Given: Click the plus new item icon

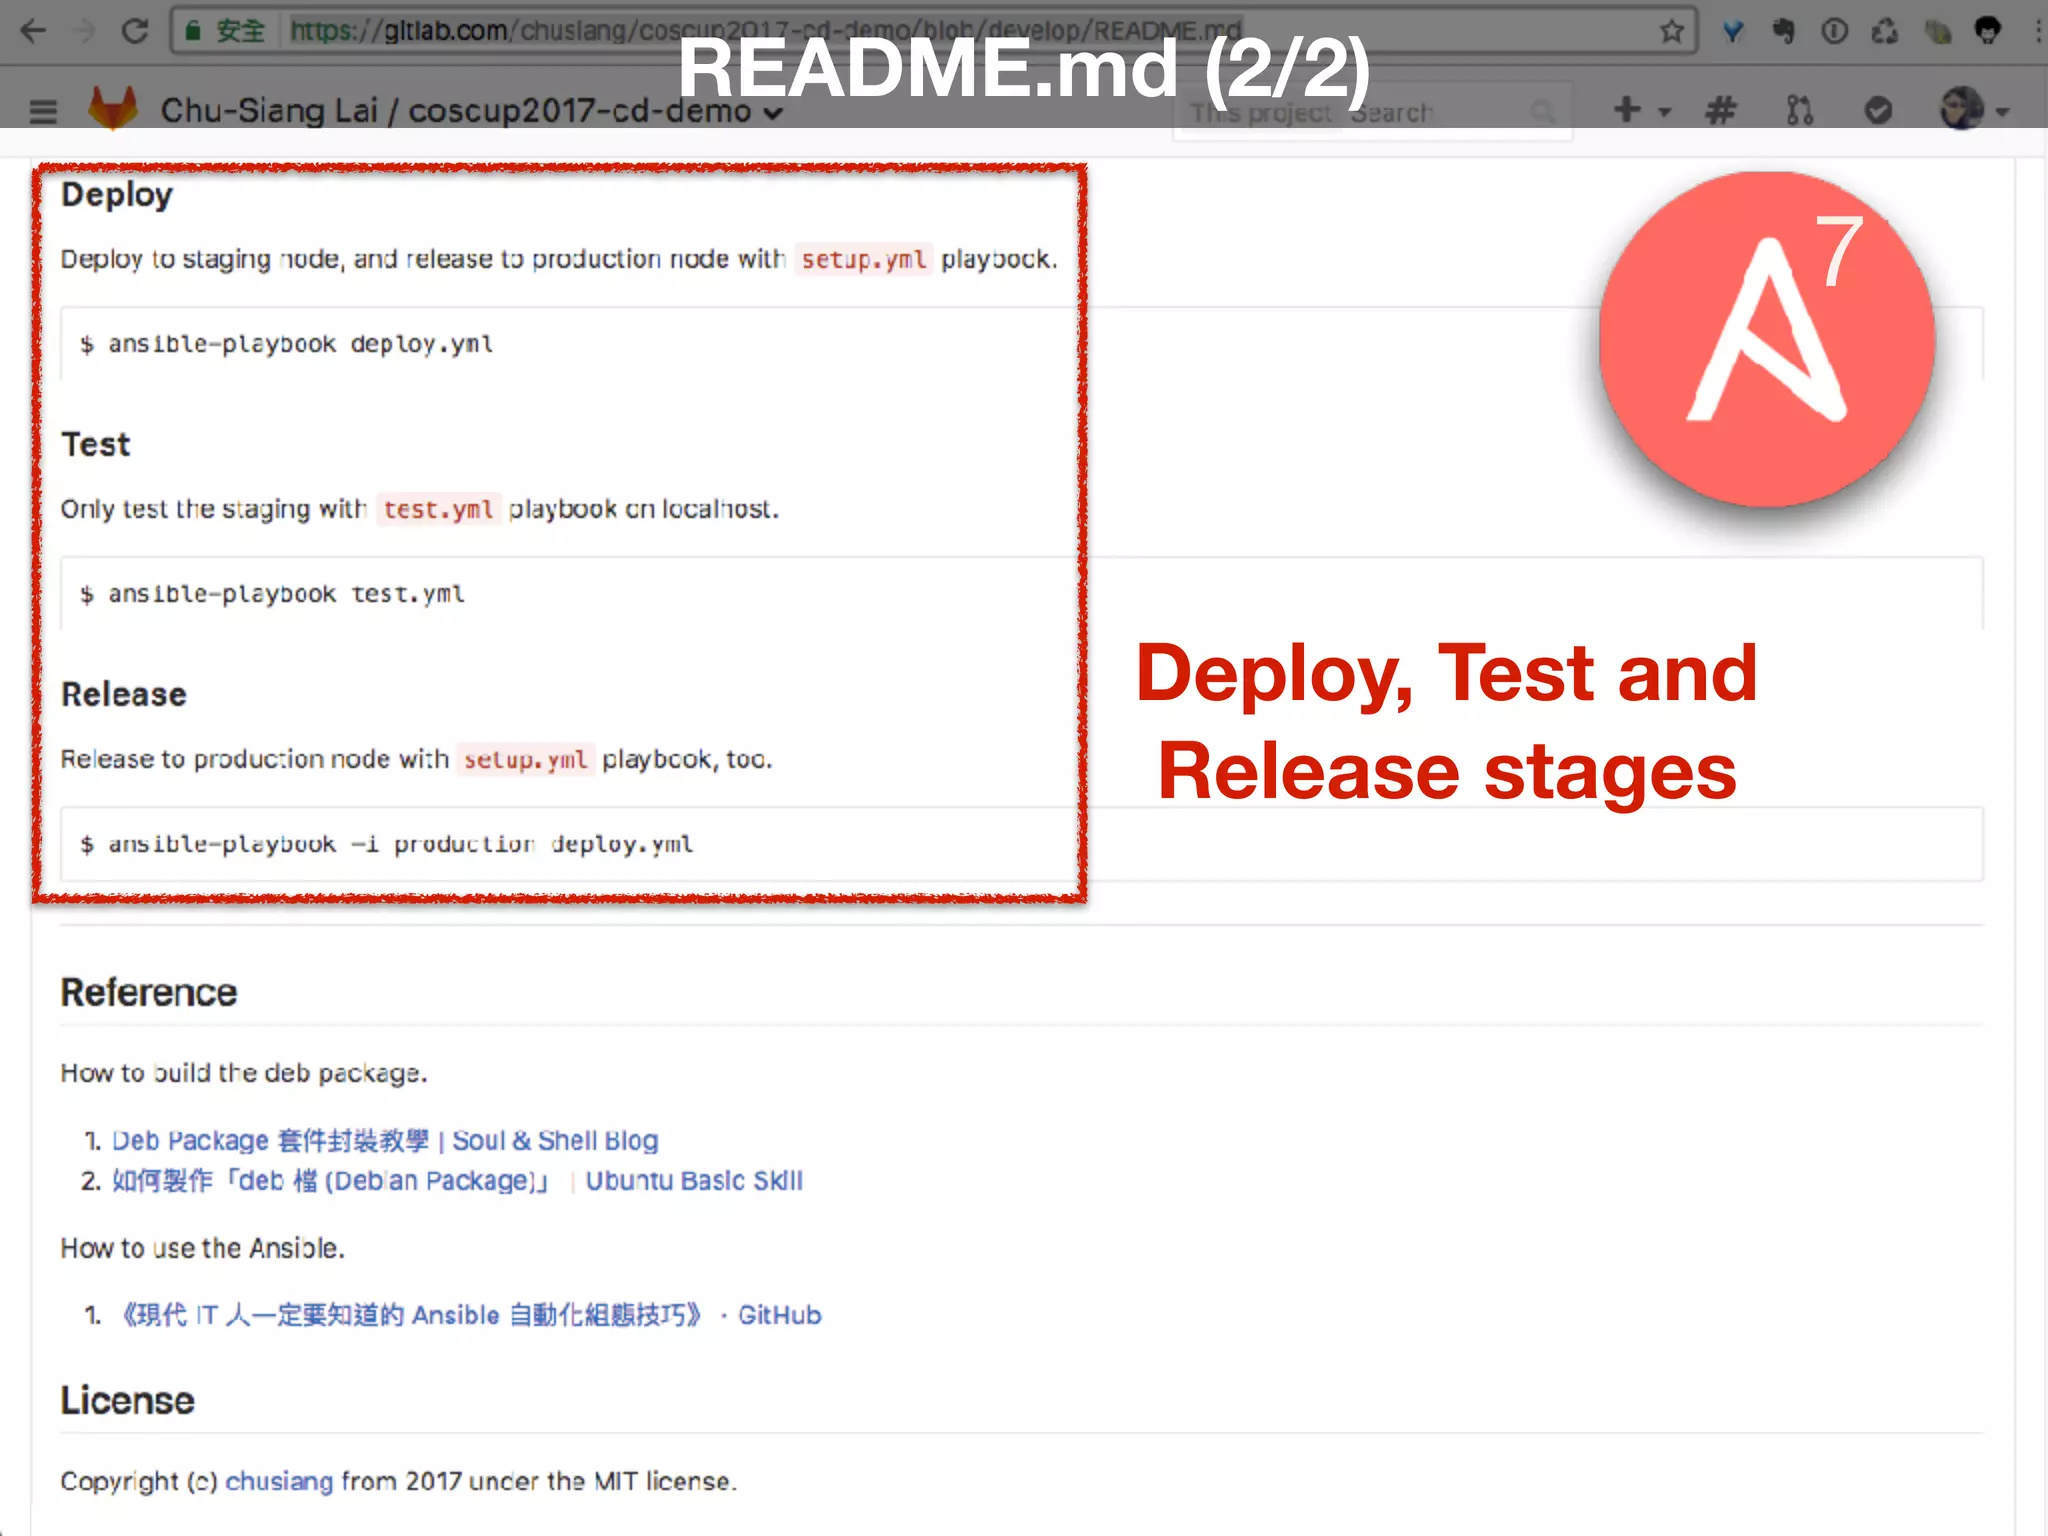Looking at the screenshot, I should (x=1627, y=109).
